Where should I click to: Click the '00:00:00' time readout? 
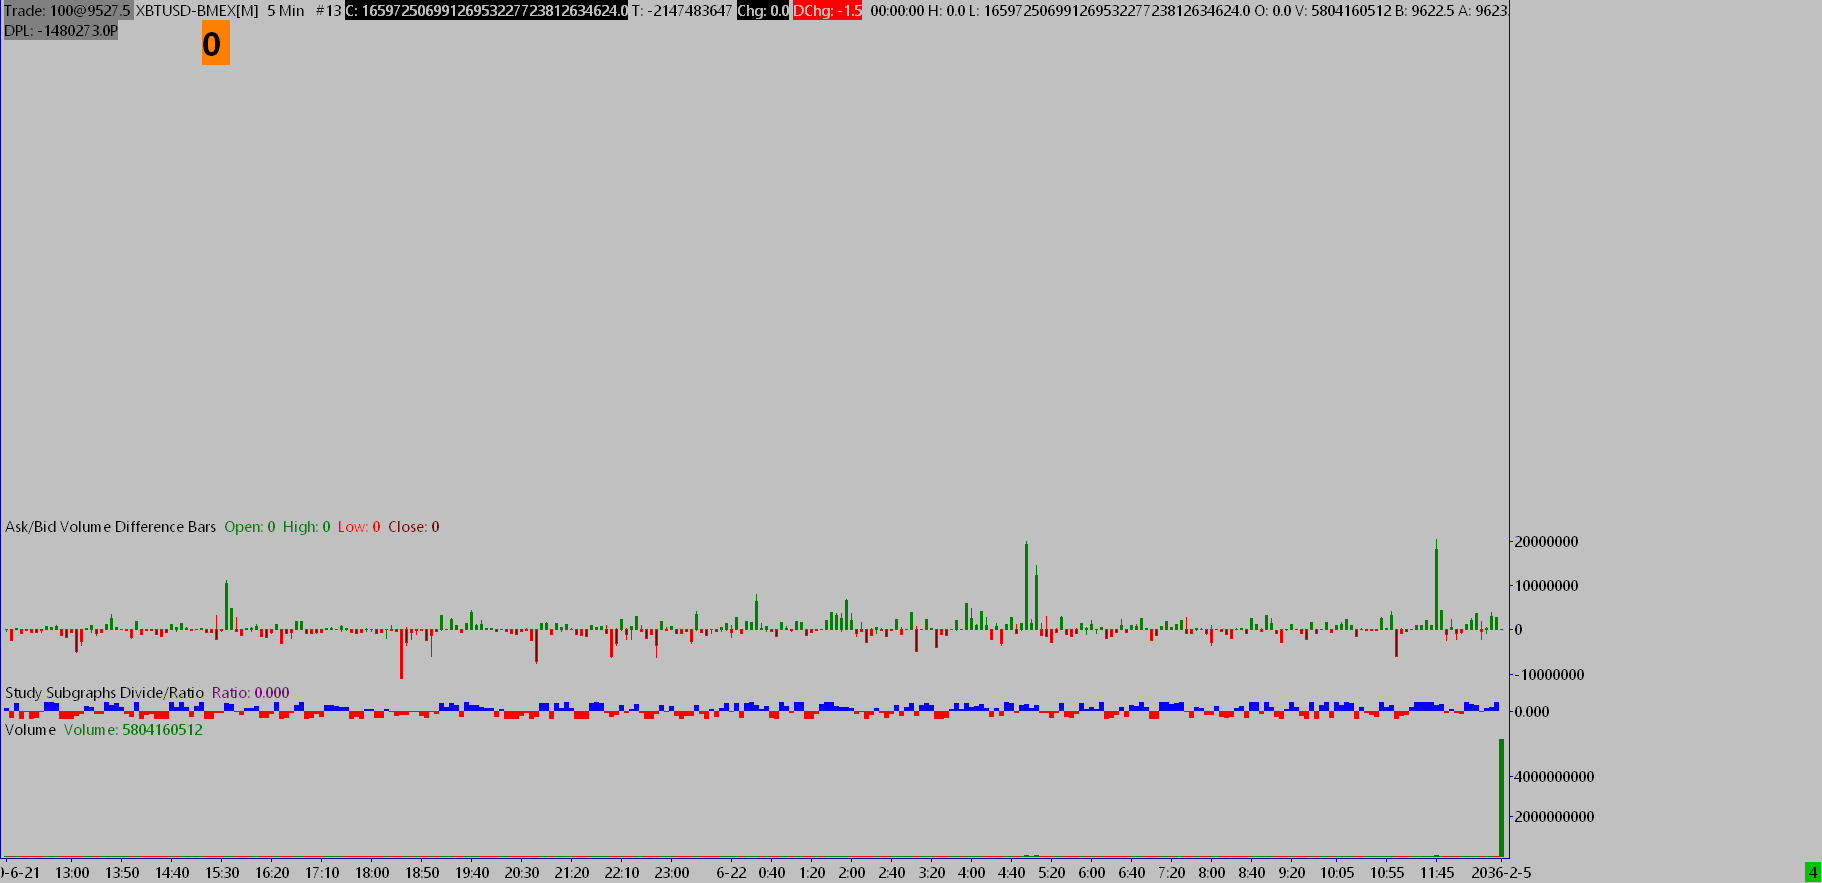tap(897, 10)
